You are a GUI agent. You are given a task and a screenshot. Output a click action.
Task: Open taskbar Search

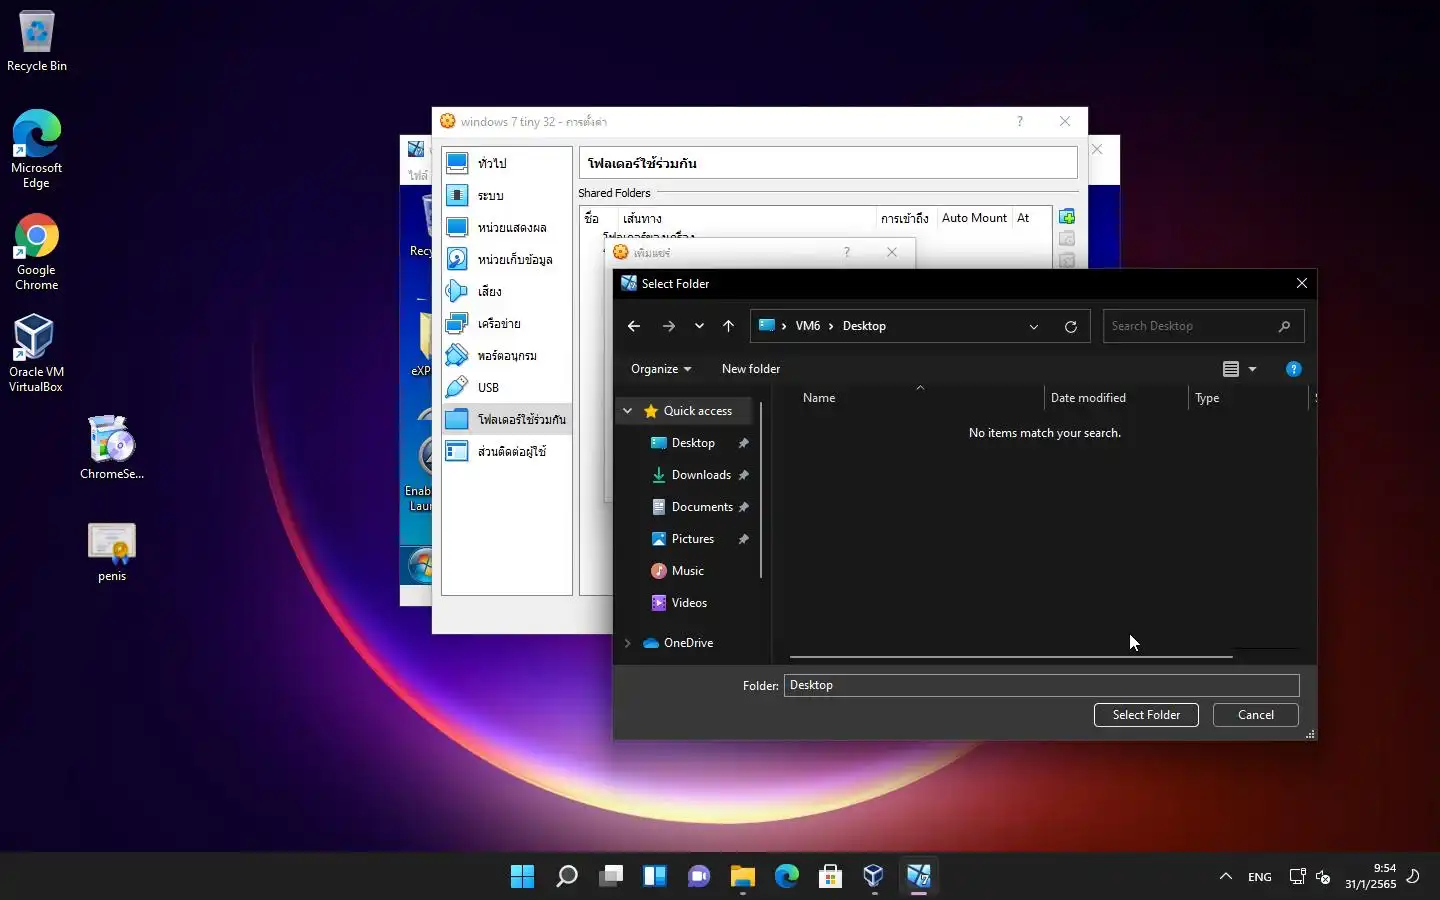[566, 877]
